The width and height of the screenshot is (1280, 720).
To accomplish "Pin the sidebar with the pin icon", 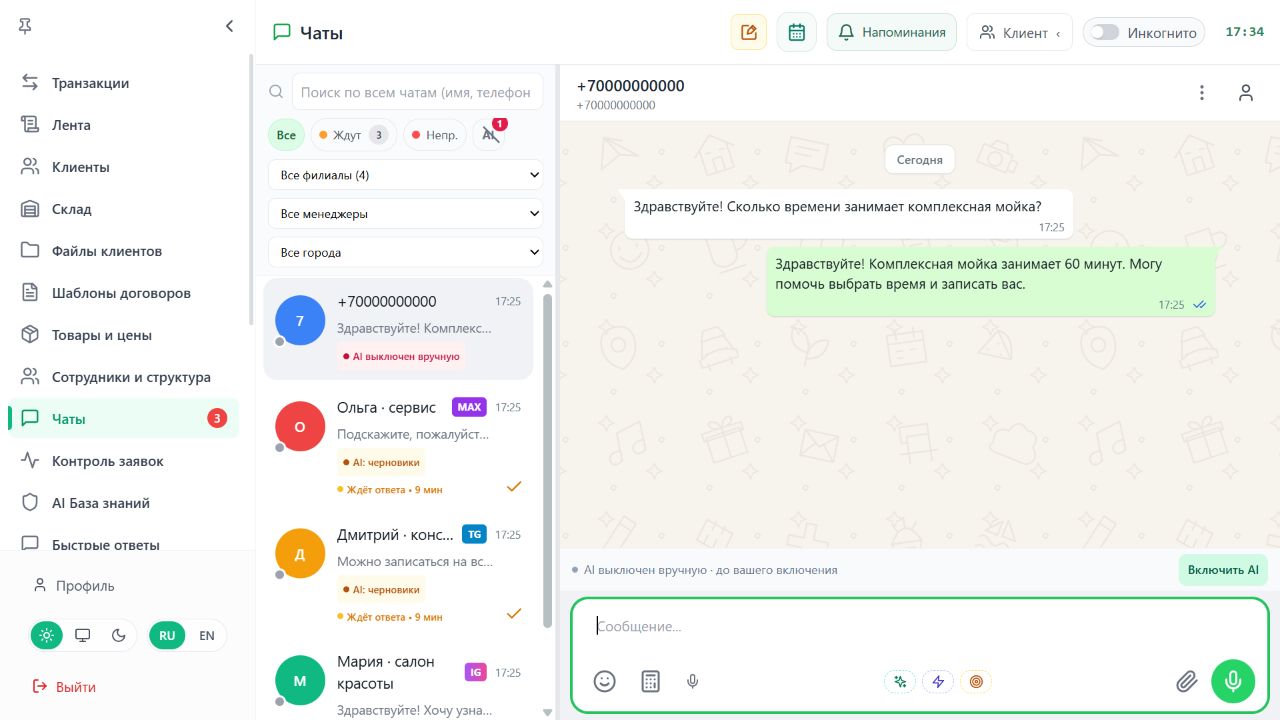I will pos(26,27).
